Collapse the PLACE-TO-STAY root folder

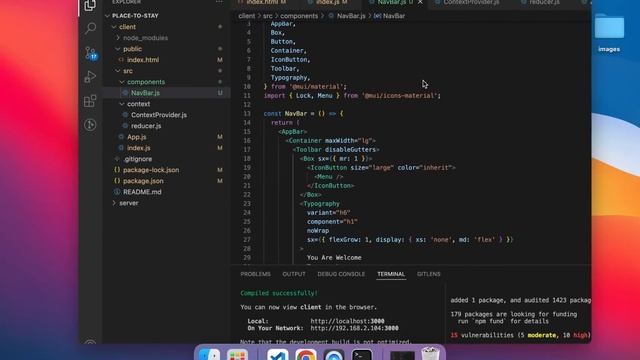click(x=108, y=16)
